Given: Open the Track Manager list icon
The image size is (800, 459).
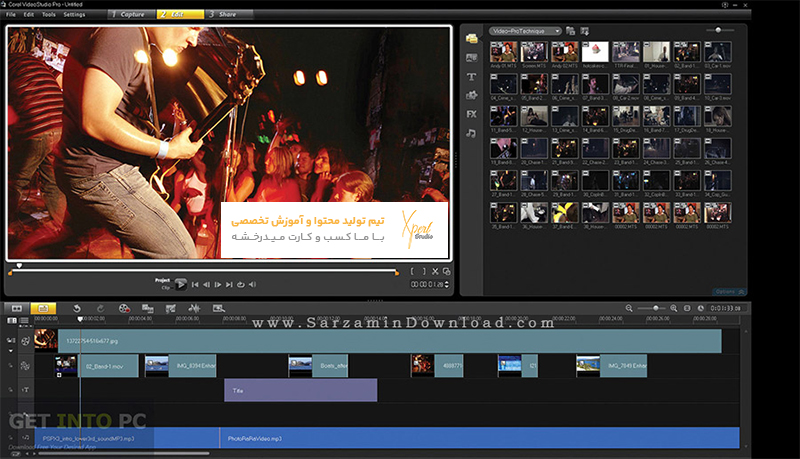Looking at the screenshot, I should coord(24,320).
